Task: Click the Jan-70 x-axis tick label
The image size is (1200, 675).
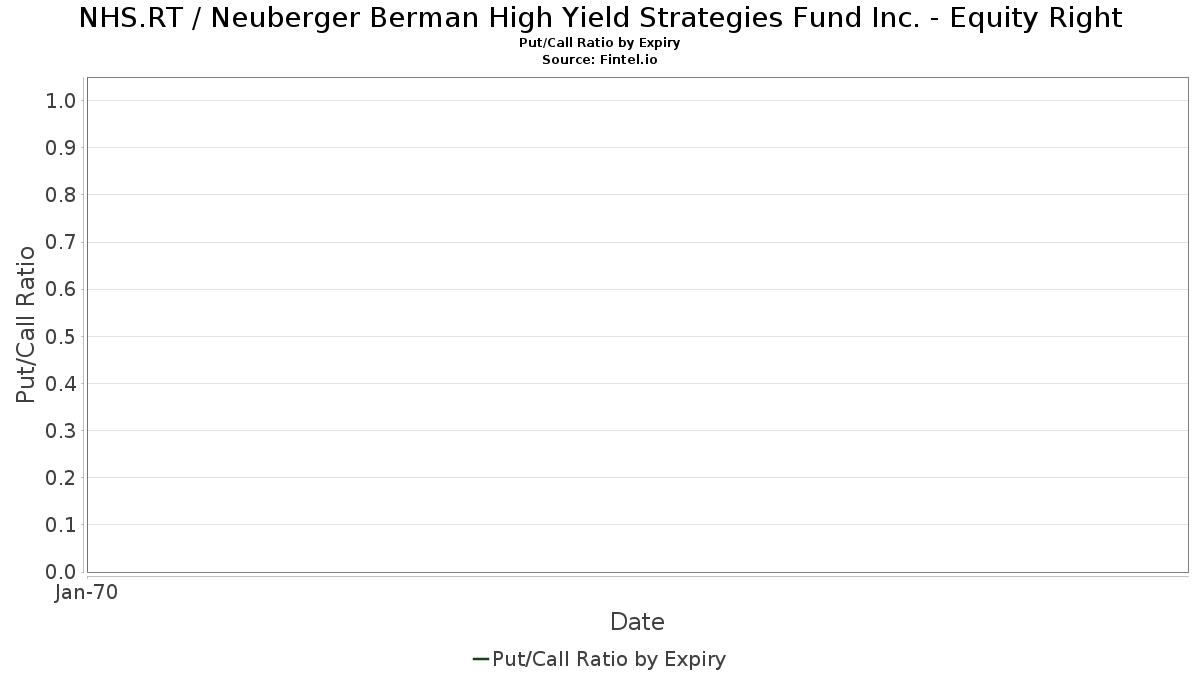Action: 87,593
